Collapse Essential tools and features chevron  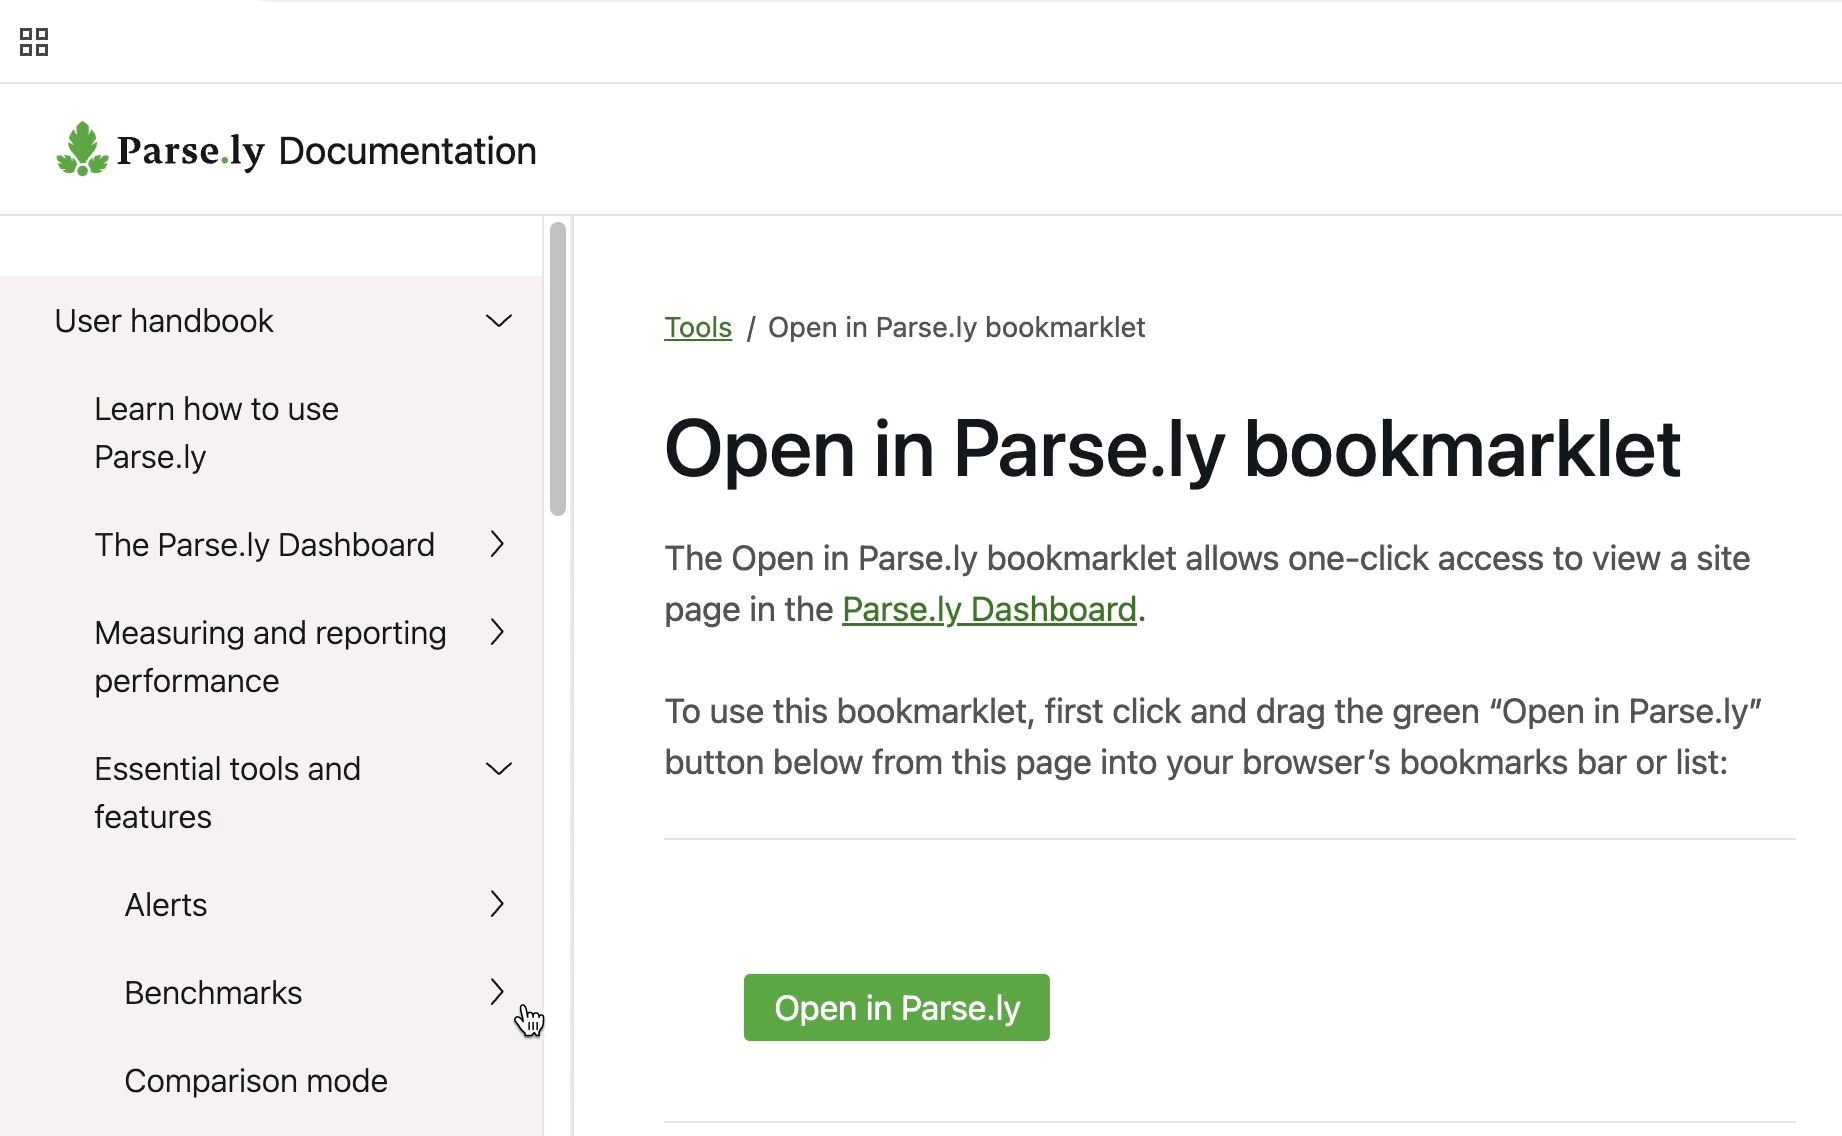[x=498, y=768]
